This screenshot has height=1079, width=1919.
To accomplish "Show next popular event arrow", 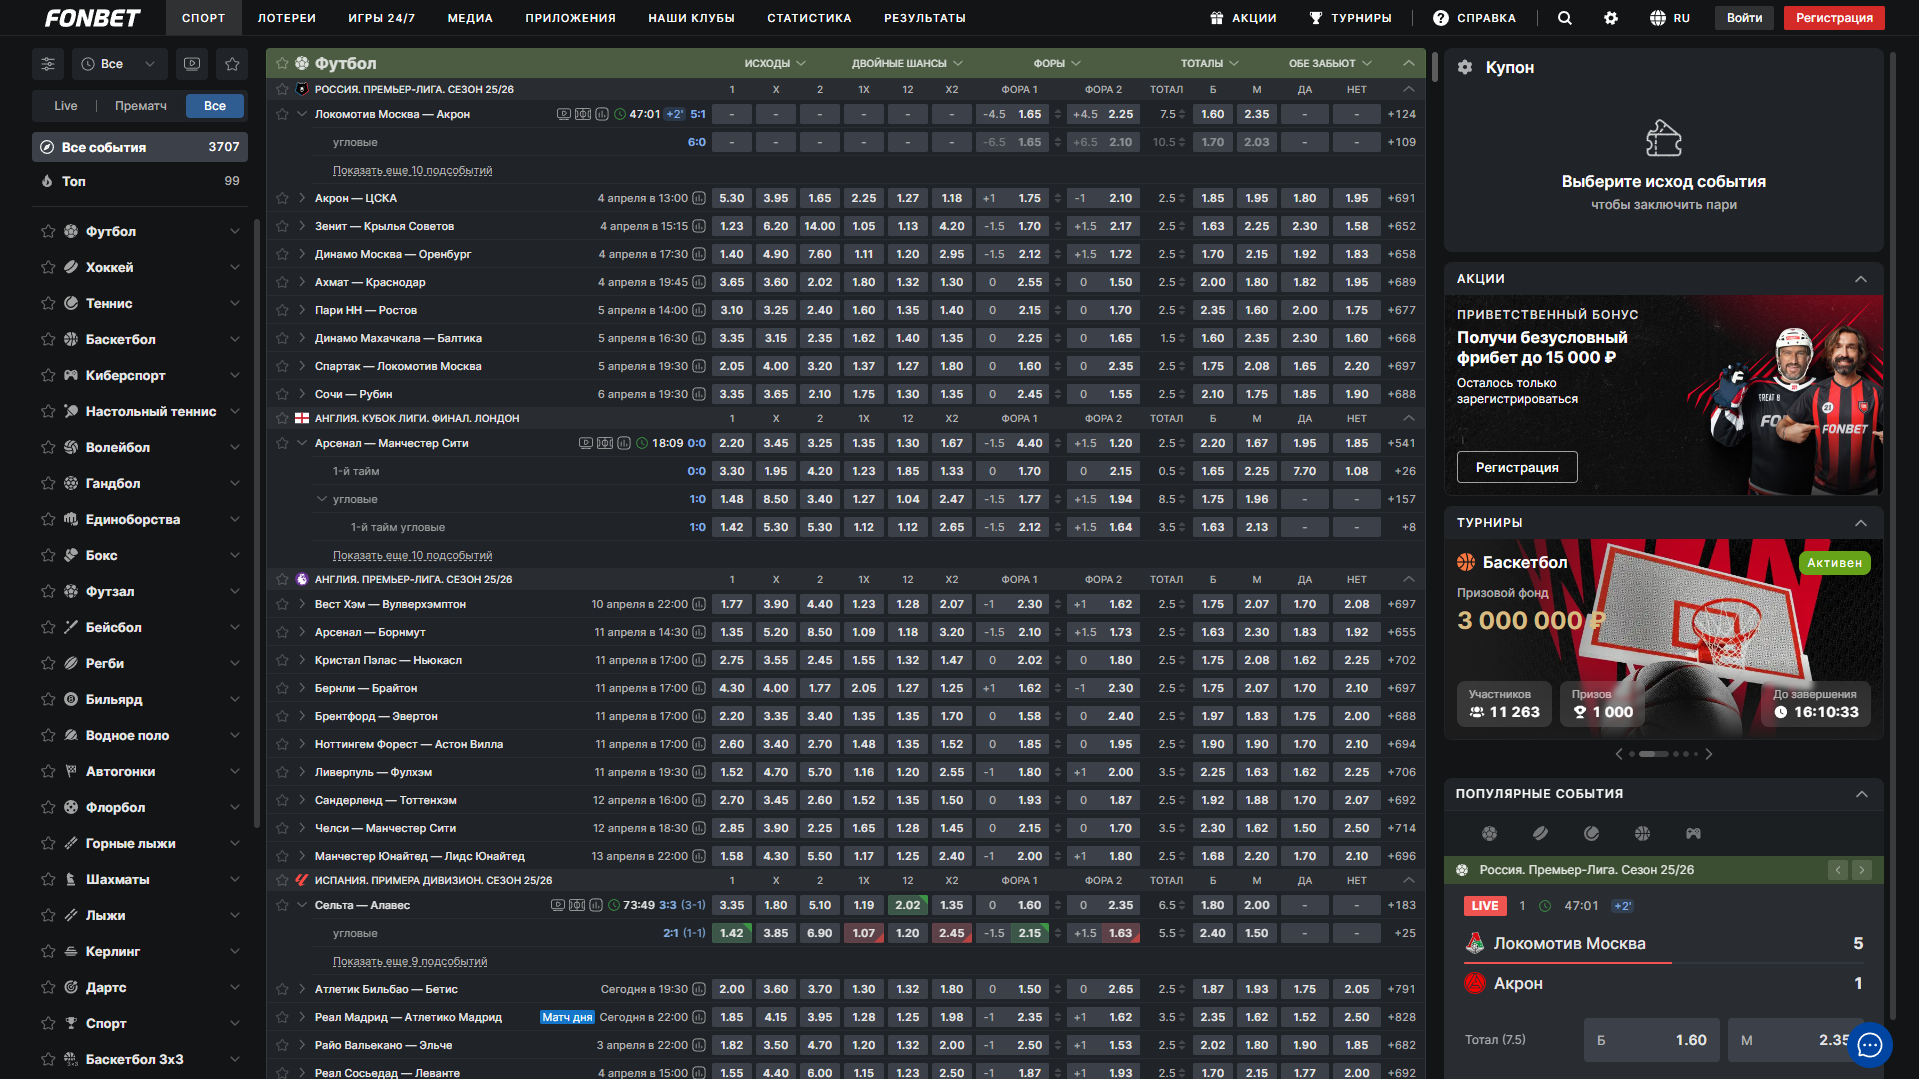I will pyautogui.click(x=1862, y=870).
